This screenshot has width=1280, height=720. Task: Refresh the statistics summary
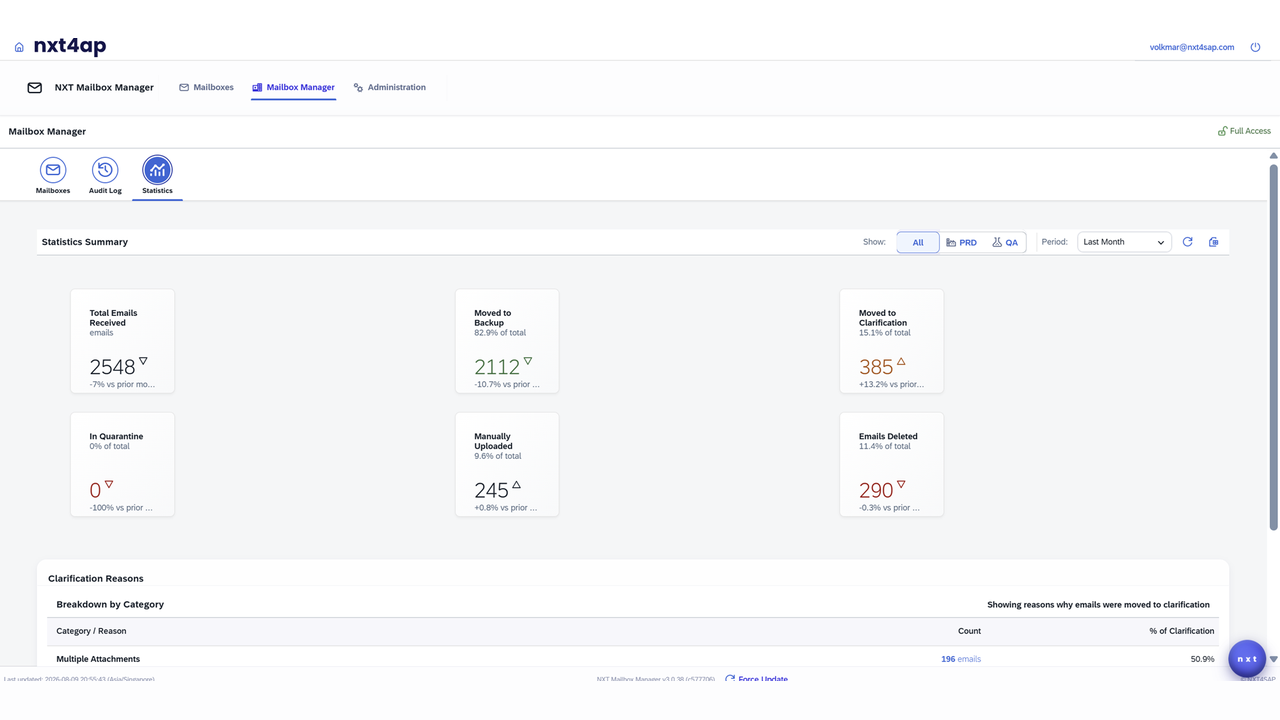click(1188, 242)
